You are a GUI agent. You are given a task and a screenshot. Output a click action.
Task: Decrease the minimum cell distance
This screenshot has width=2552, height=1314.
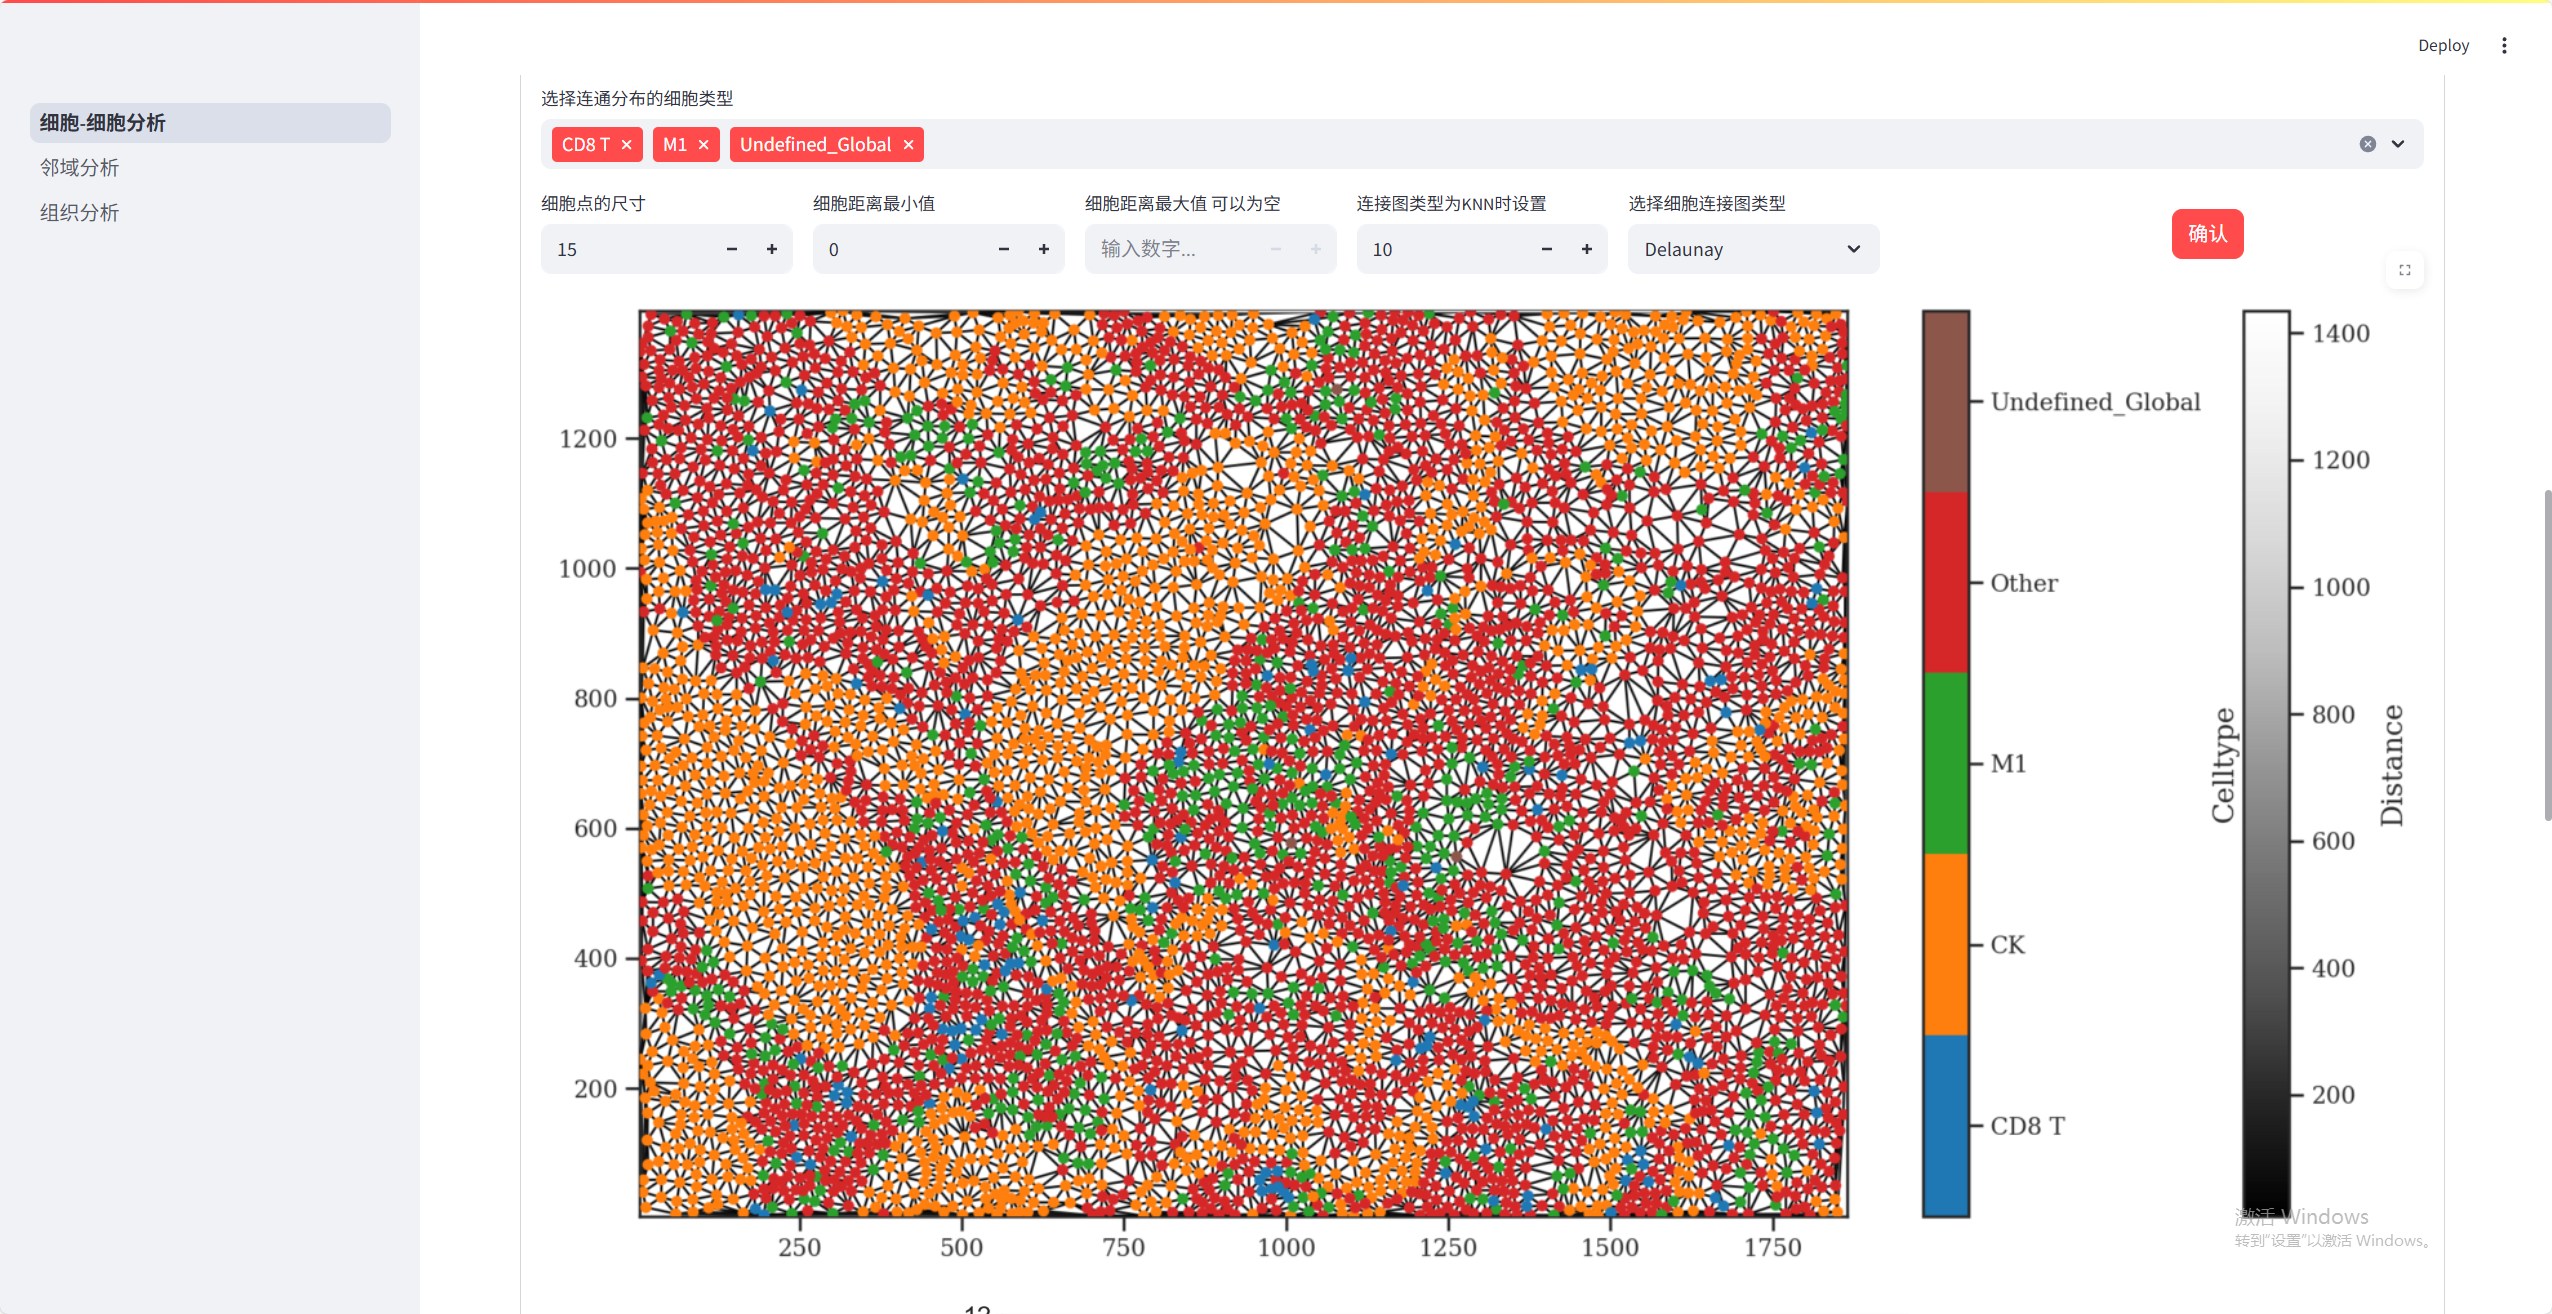[x=1004, y=249]
